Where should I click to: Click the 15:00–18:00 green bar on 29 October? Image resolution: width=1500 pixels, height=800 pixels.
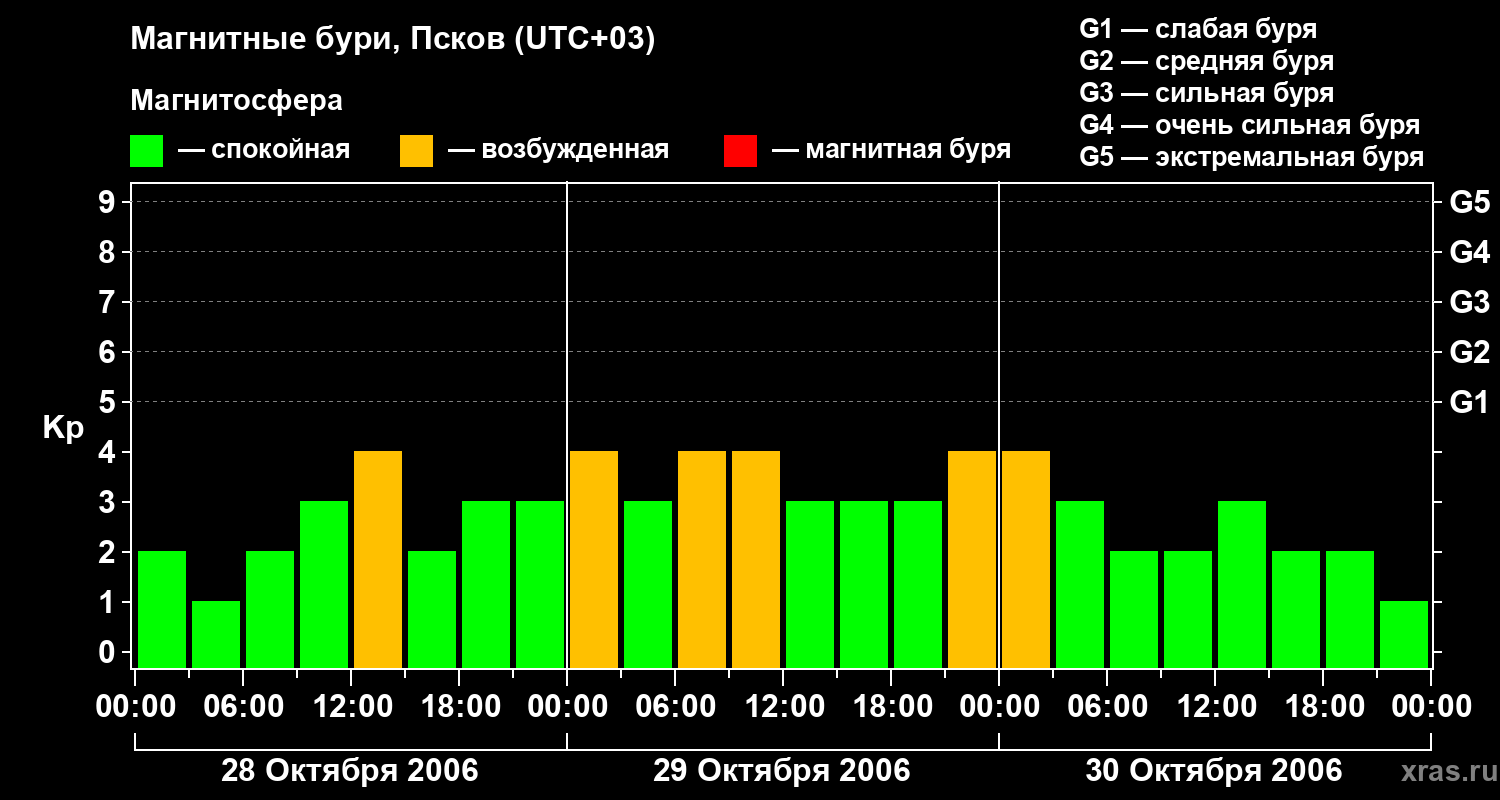(864, 584)
